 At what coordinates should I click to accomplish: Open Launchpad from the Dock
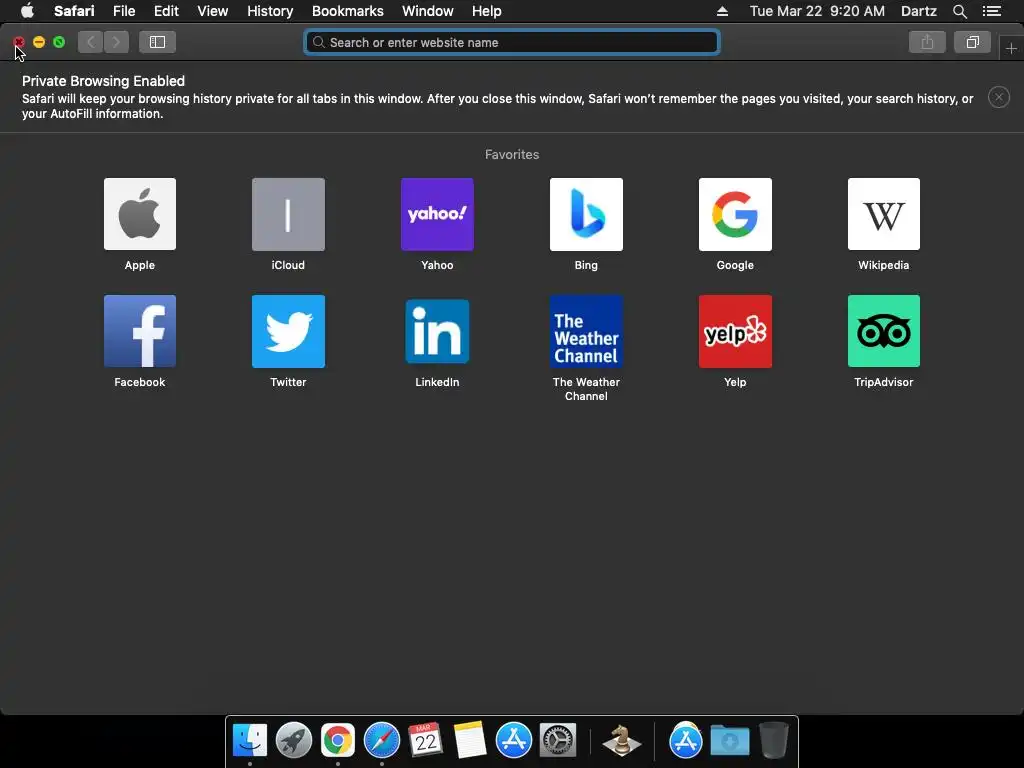pos(294,741)
